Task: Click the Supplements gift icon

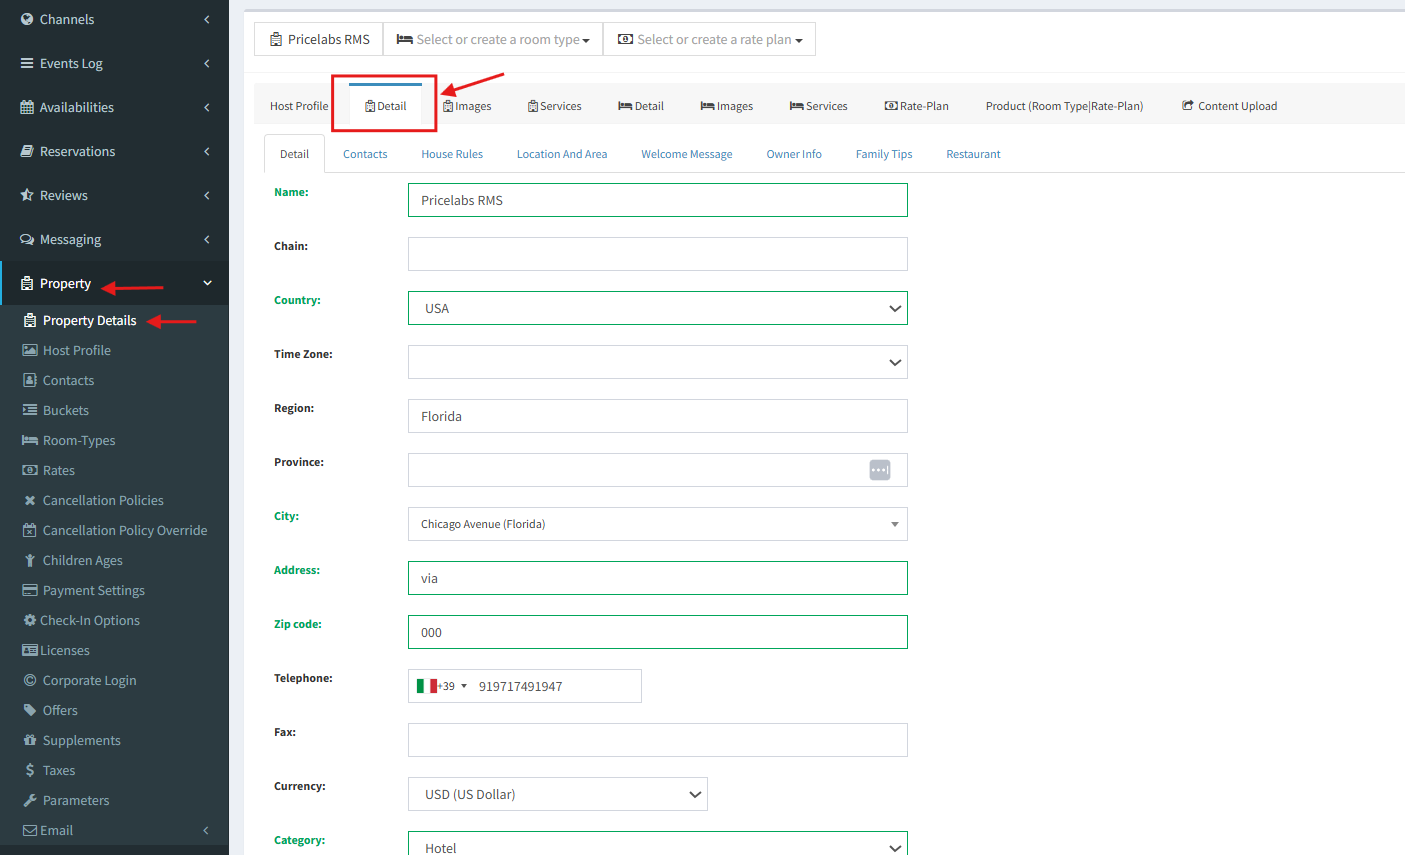Action: click(30, 740)
